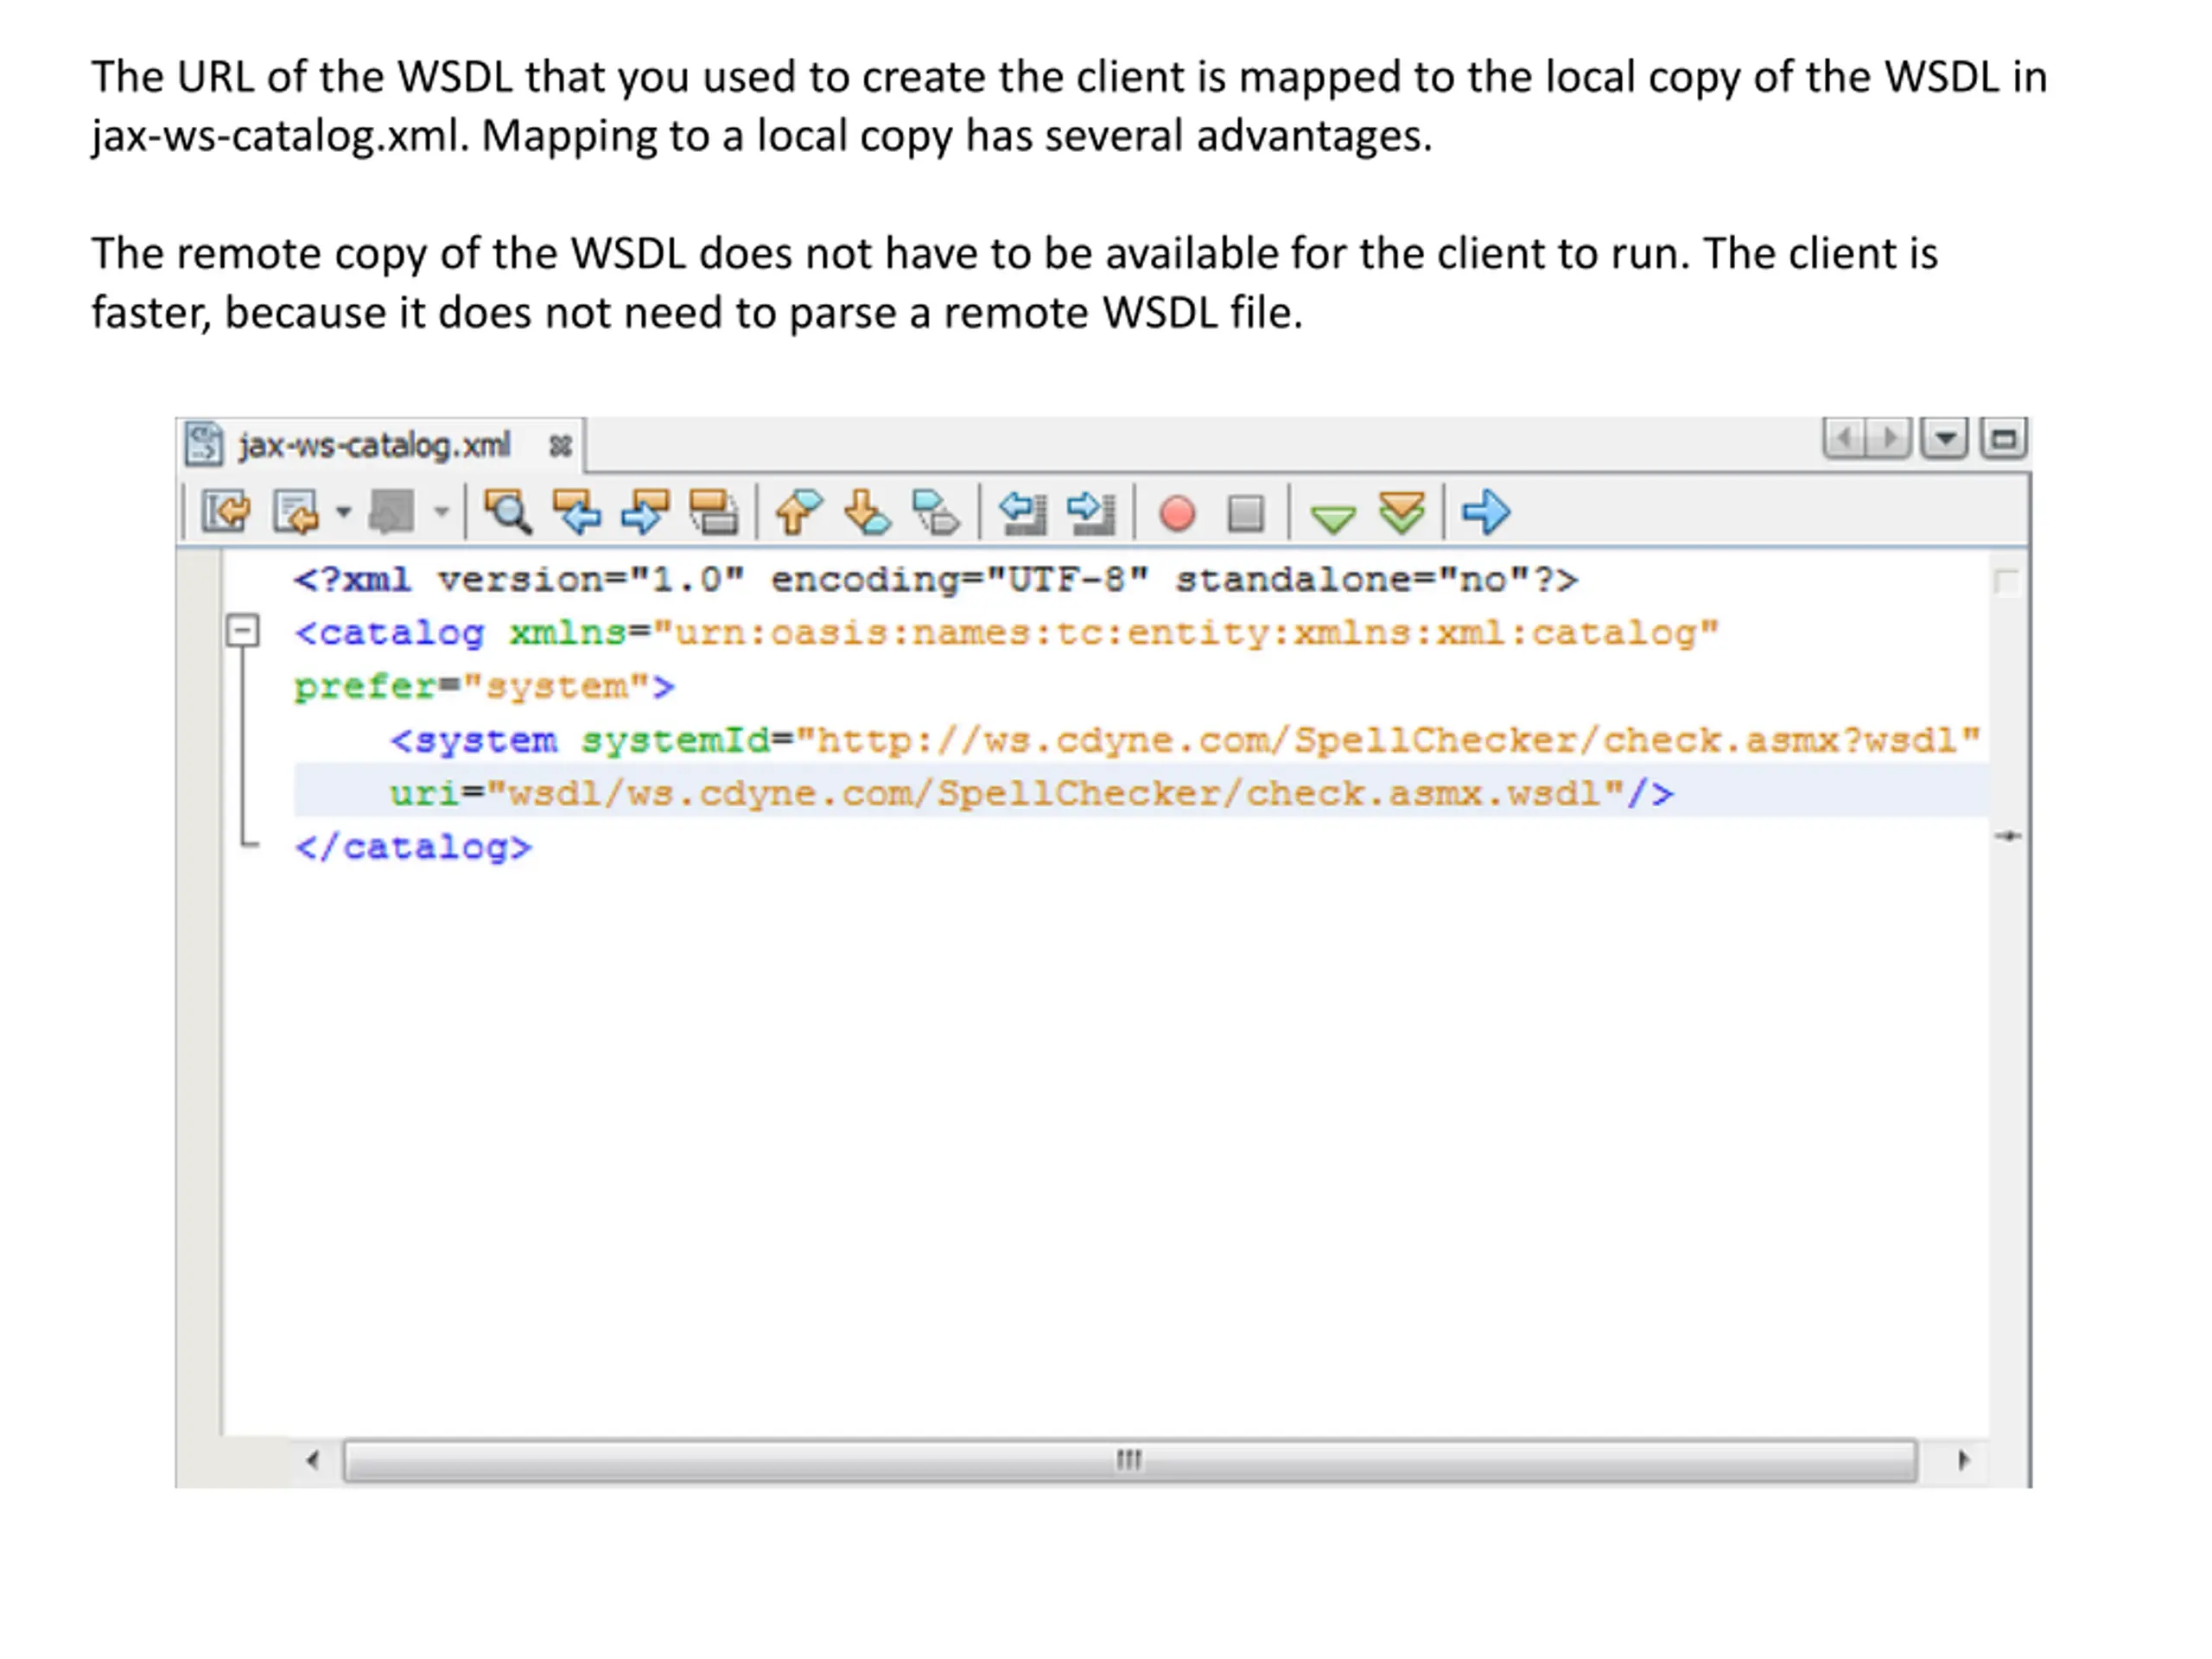The image size is (2212, 1659).
Task: Open the Back history dropdown arrow
Action: click(344, 512)
